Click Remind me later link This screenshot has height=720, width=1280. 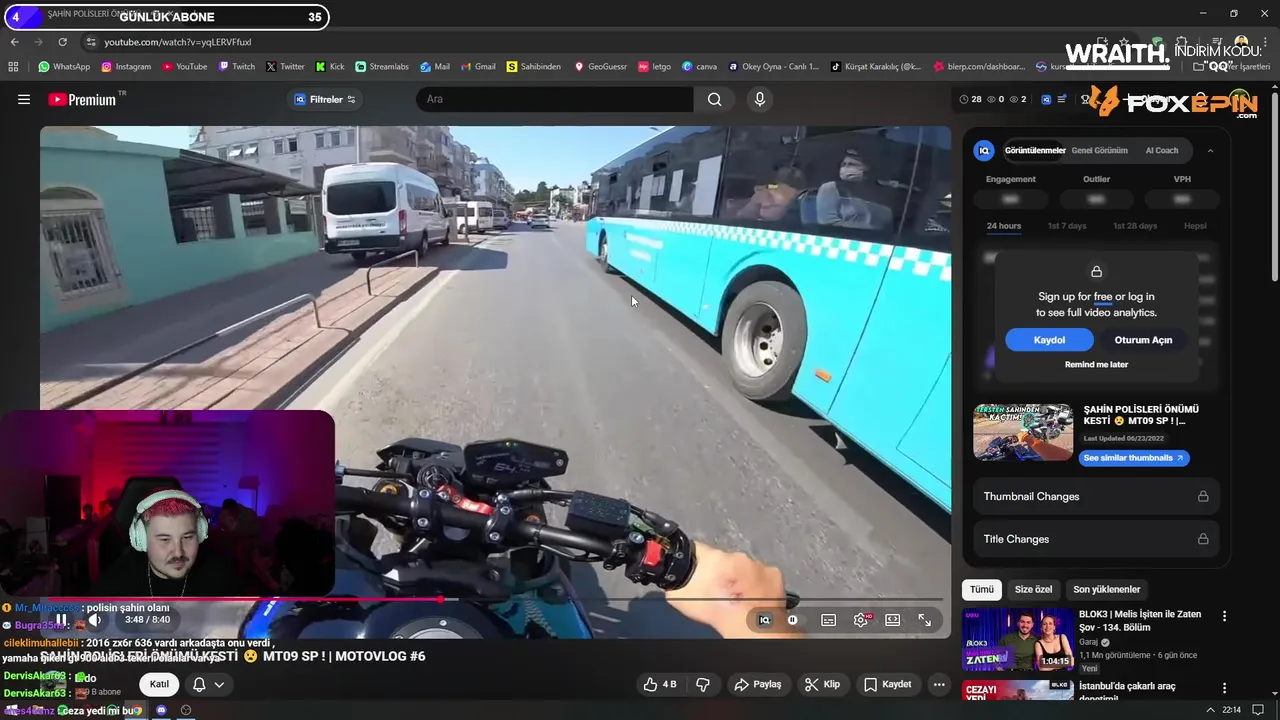[1096, 365]
